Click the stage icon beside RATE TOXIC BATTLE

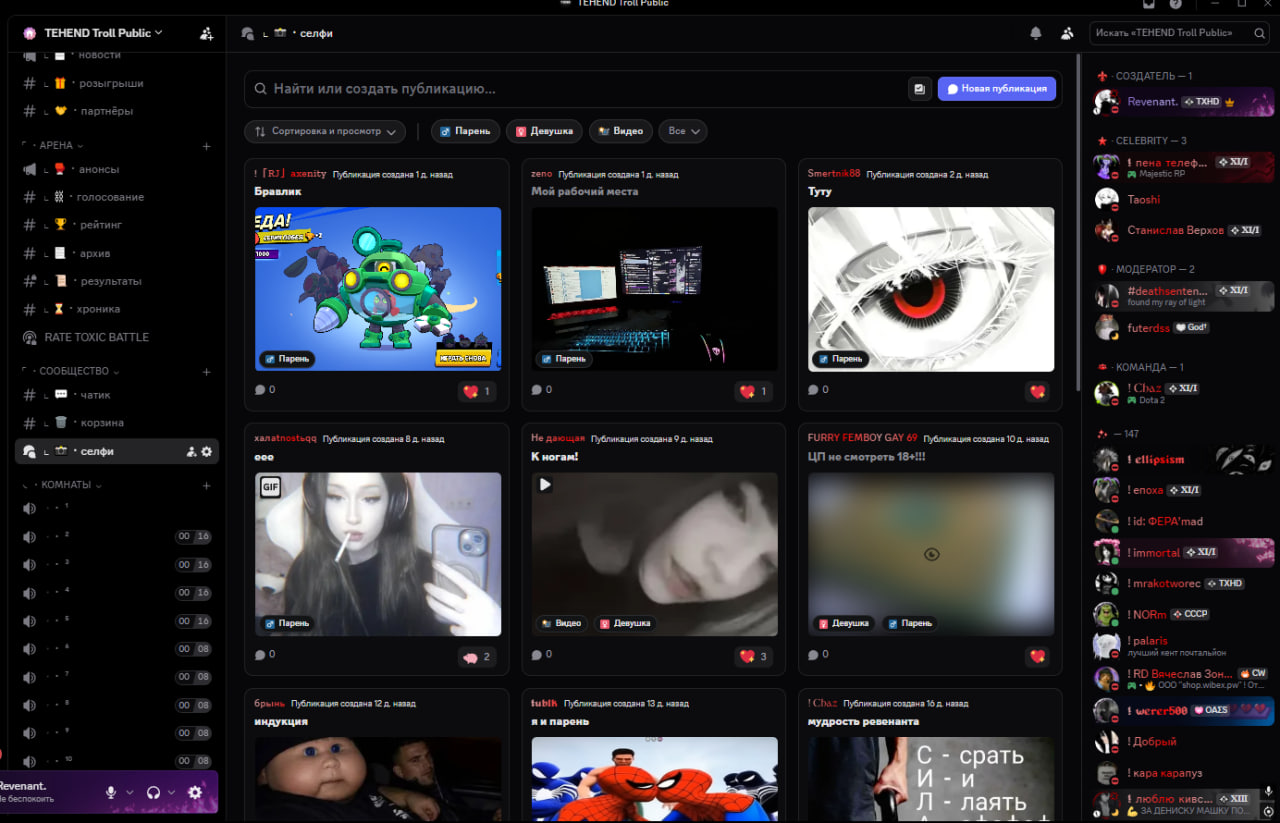coord(30,338)
